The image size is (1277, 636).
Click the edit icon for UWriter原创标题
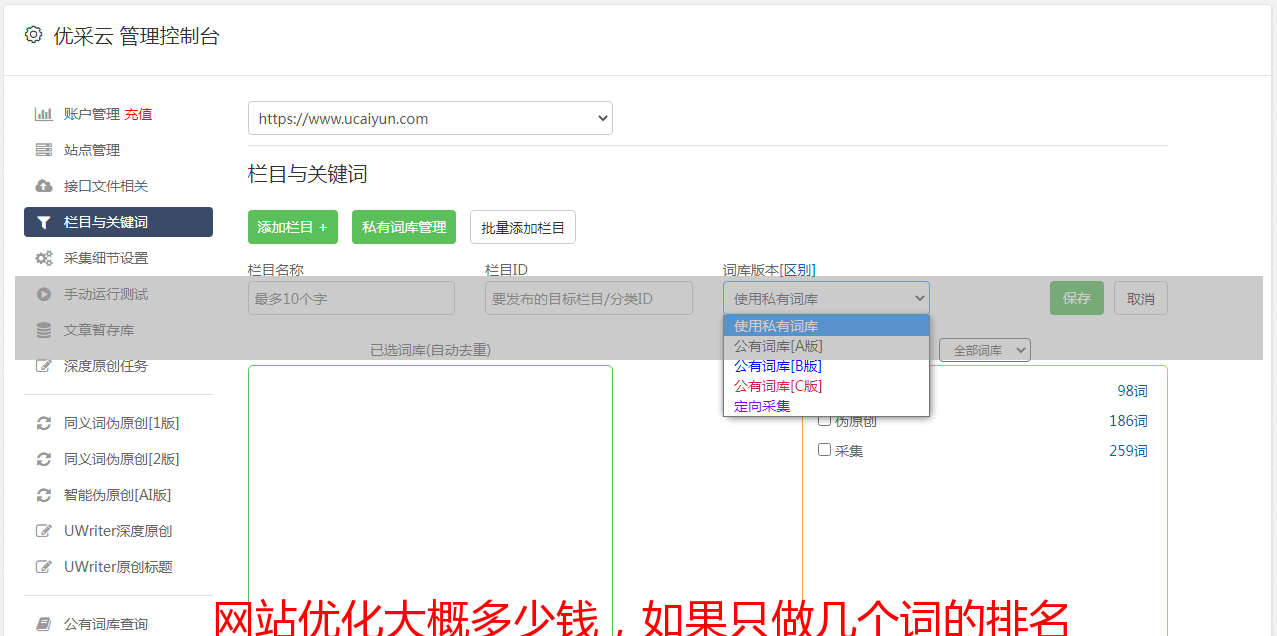click(x=44, y=567)
